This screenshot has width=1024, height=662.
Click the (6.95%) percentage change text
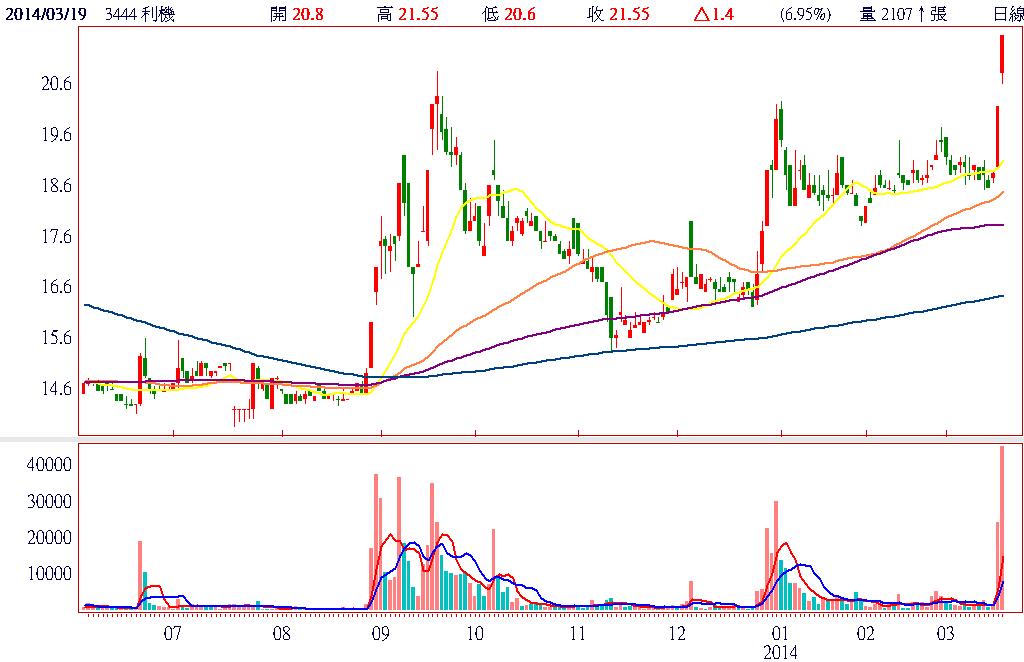805,13
